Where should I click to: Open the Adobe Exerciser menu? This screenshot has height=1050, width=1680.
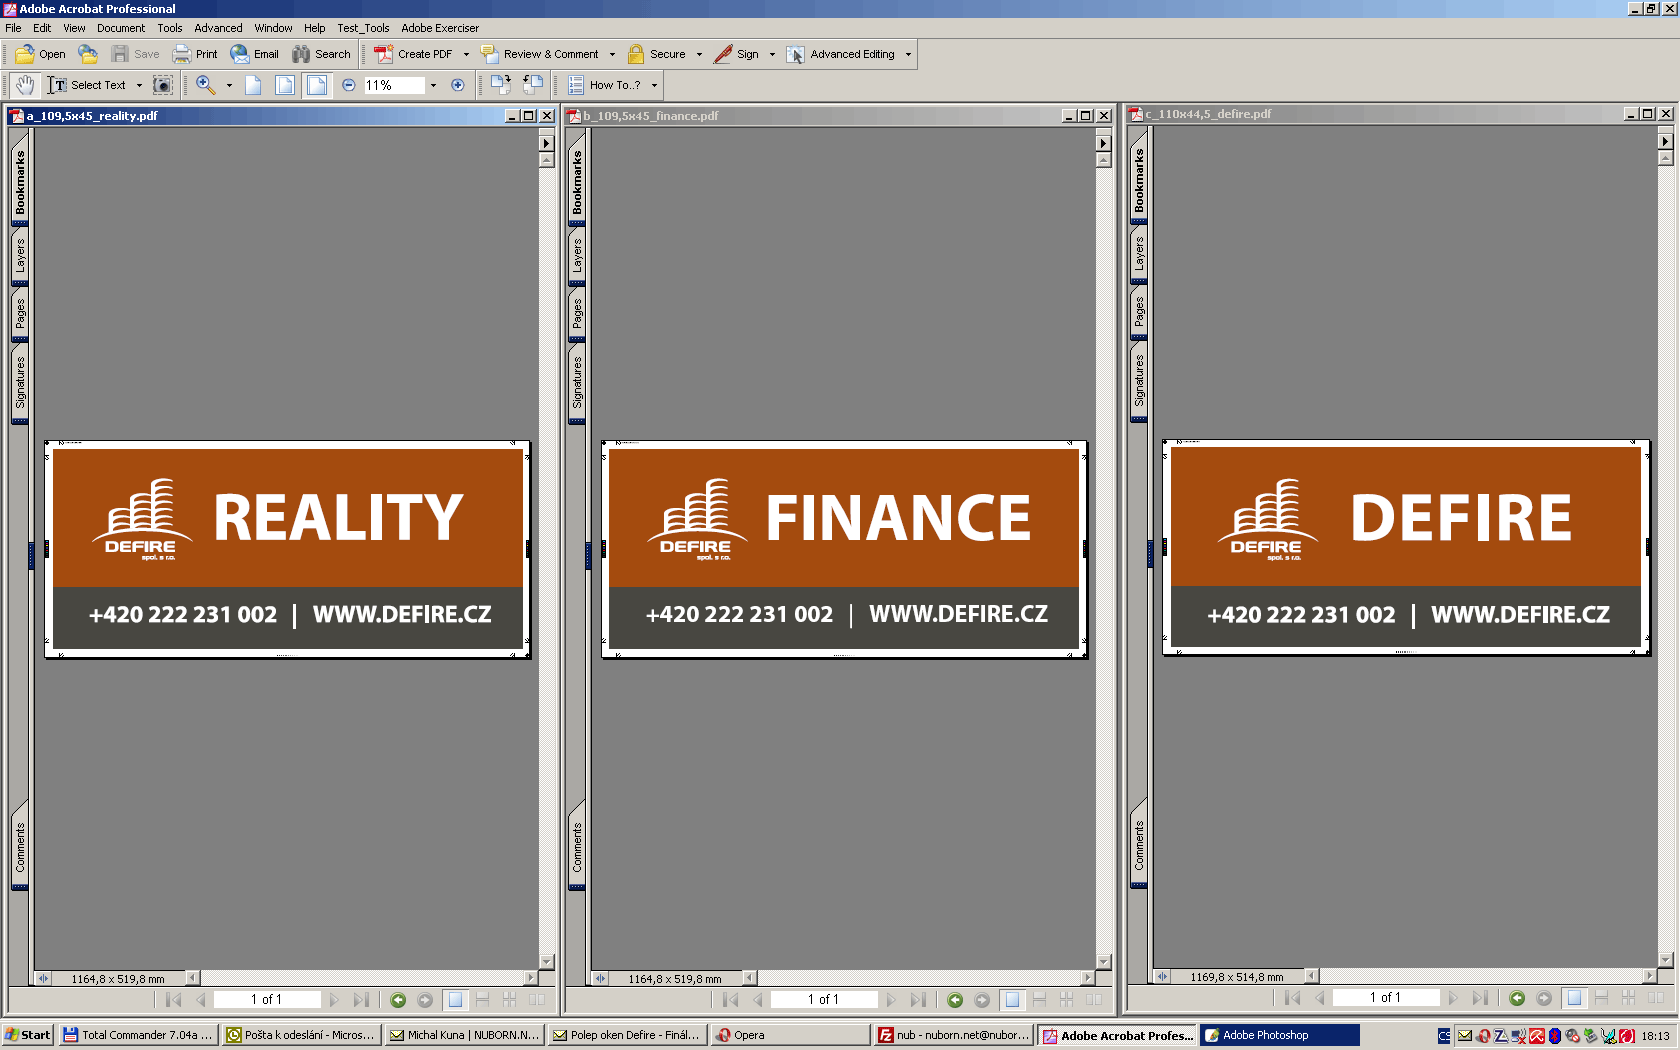click(x=440, y=28)
